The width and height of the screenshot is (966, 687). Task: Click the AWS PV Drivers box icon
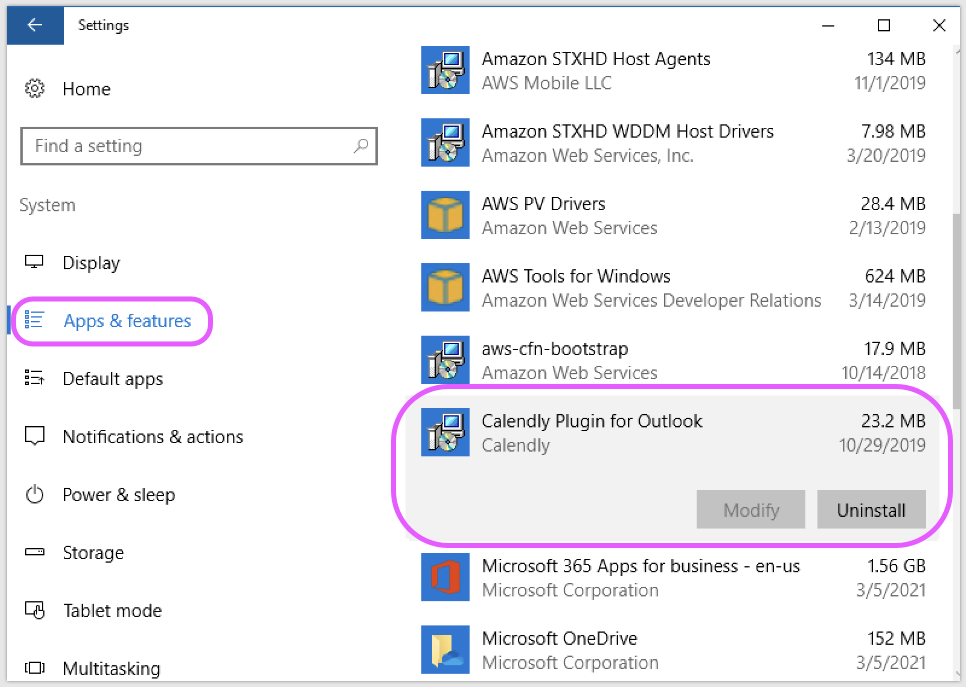point(445,216)
